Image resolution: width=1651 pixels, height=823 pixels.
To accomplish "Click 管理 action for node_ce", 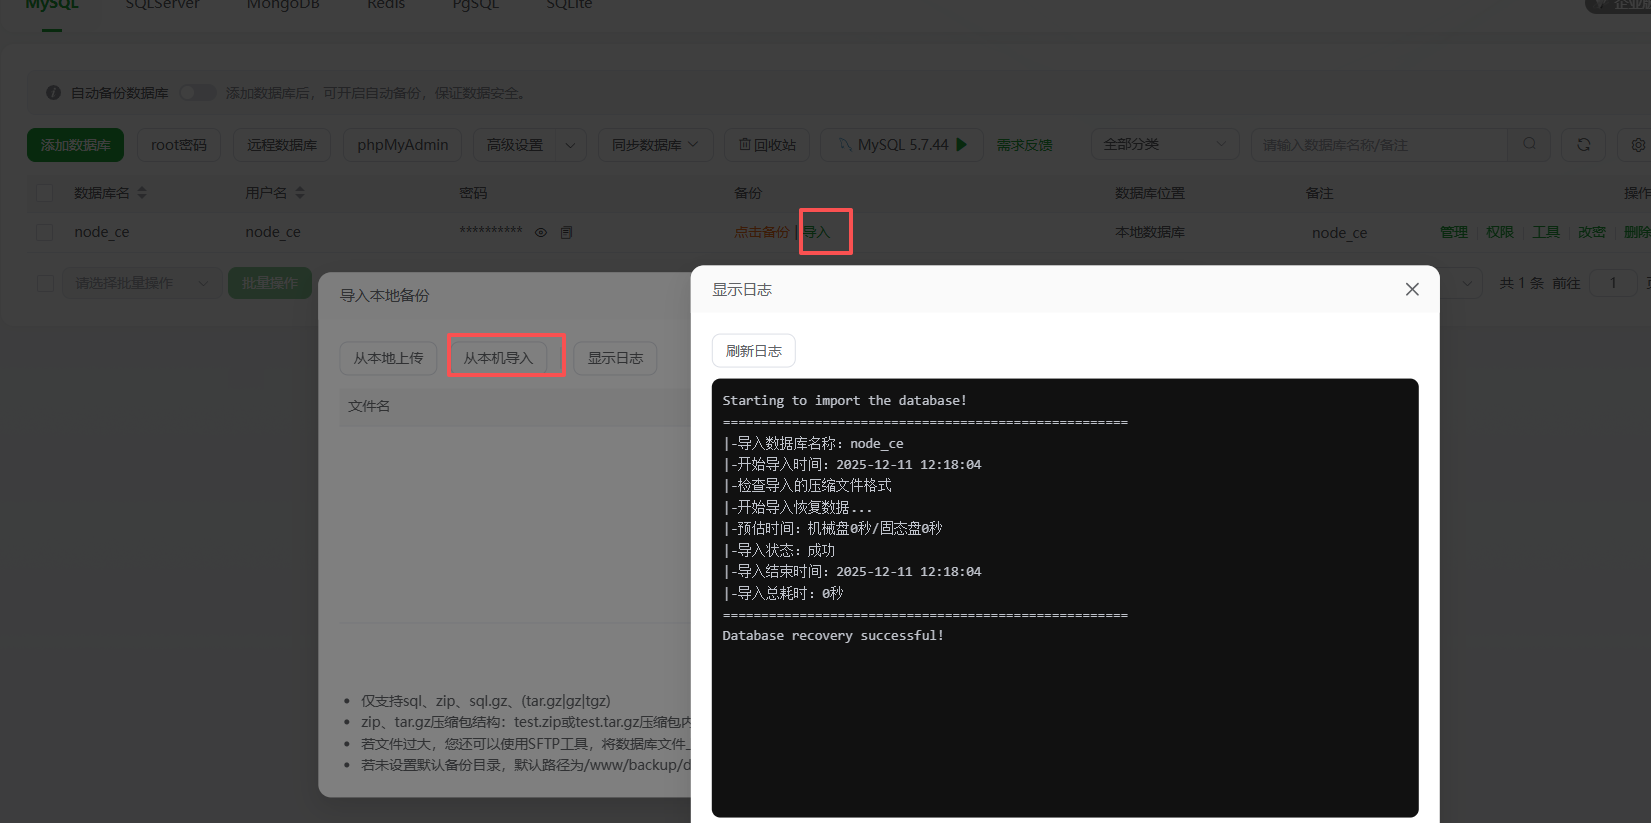I will click(x=1454, y=232).
